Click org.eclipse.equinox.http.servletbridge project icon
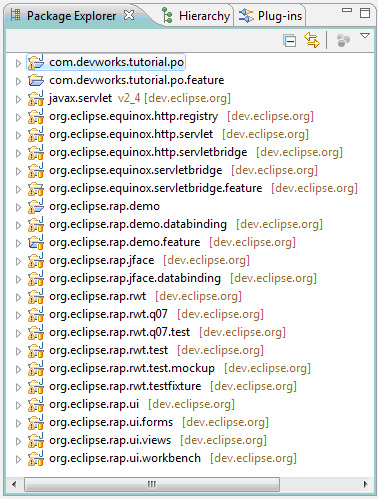This screenshot has height=499, width=378. coord(36,152)
